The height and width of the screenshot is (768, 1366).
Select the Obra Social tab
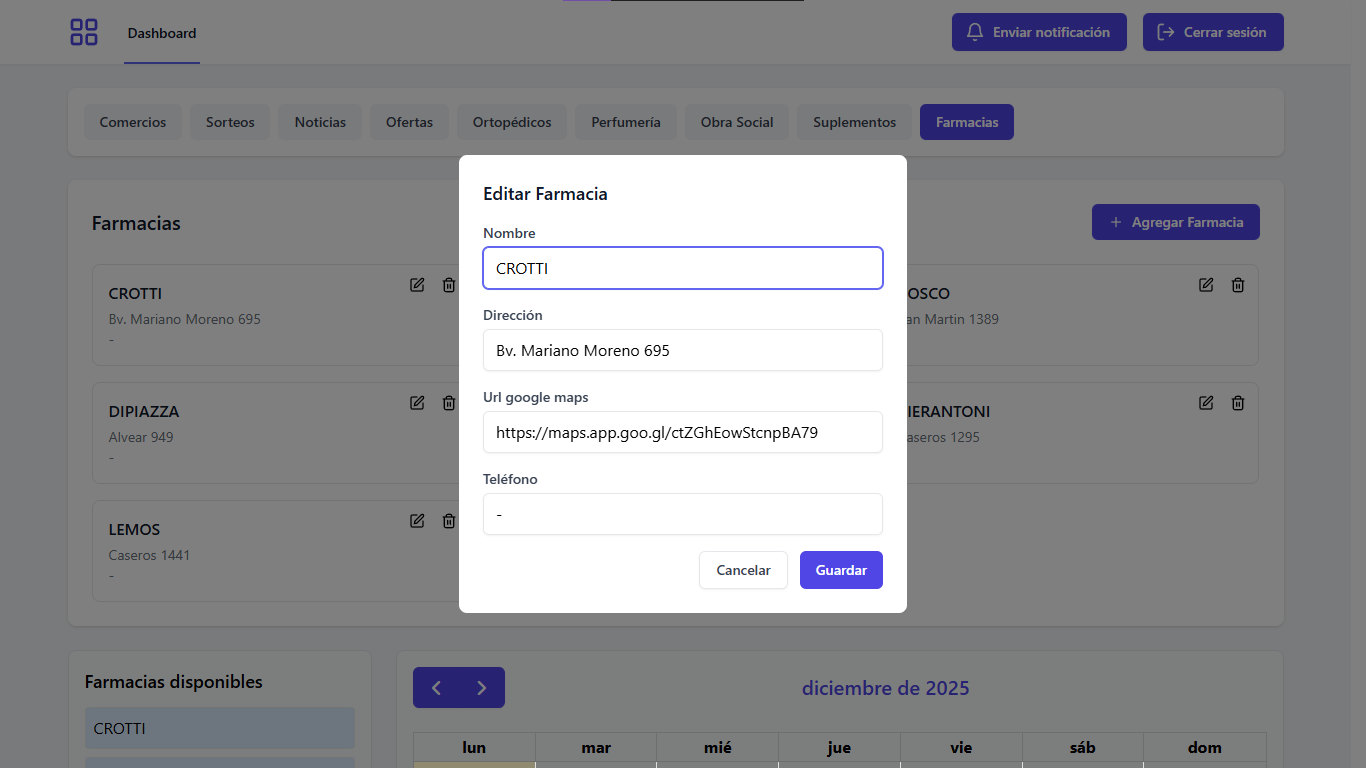pyautogui.click(x=737, y=122)
